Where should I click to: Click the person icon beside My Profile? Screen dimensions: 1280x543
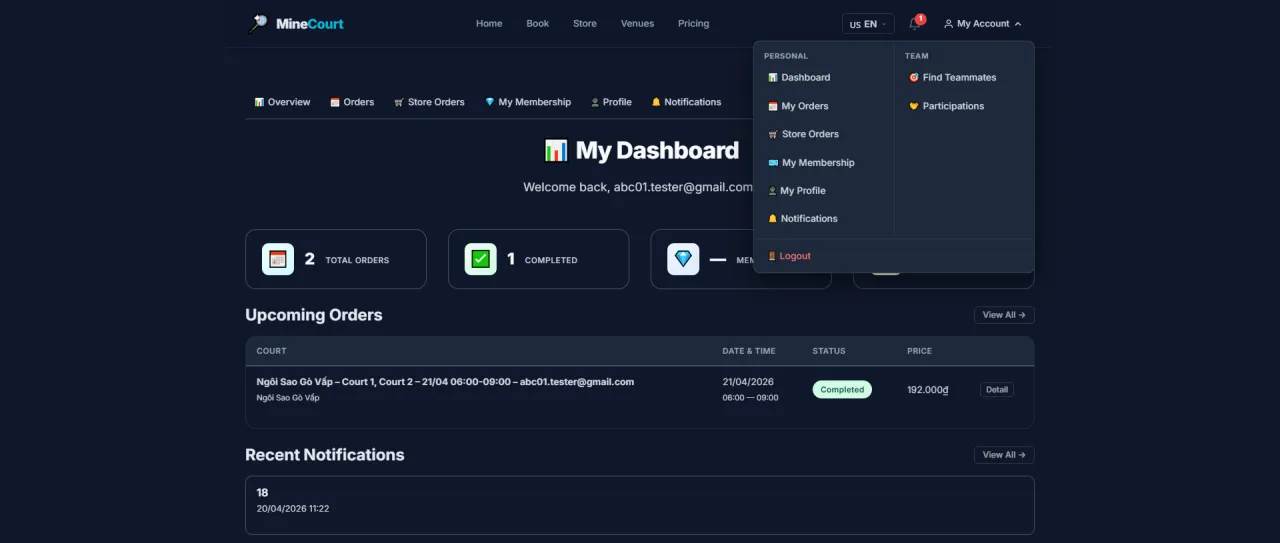pos(772,191)
